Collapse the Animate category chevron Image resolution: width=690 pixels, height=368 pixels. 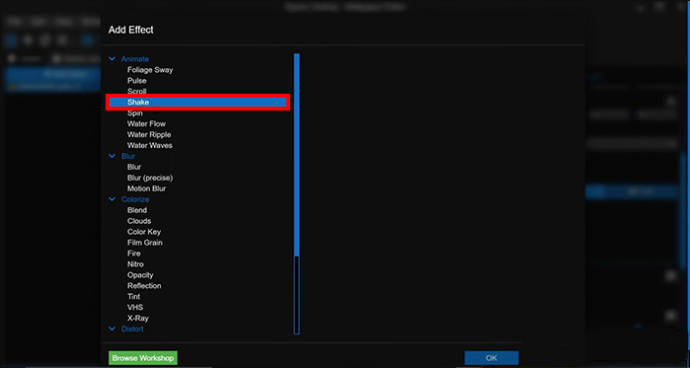click(112, 59)
